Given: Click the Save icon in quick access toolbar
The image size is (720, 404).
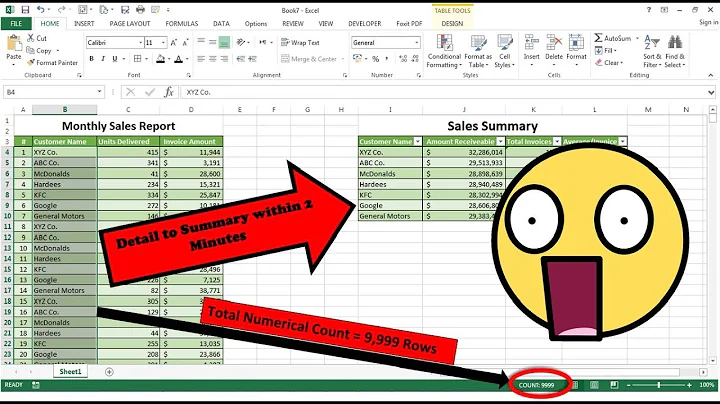Looking at the screenshot, I should coord(25,10).
